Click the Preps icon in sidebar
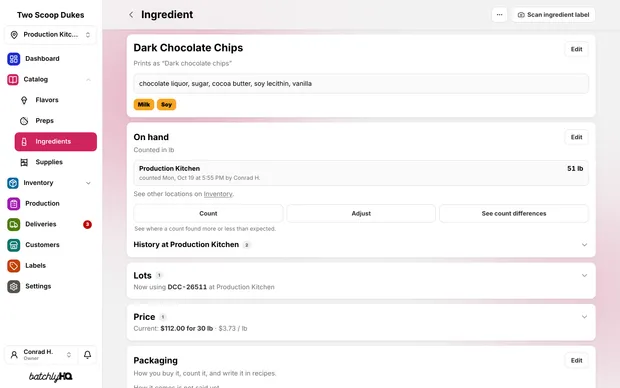This screenshot has width=620, height=388. (x=24, y=121)
